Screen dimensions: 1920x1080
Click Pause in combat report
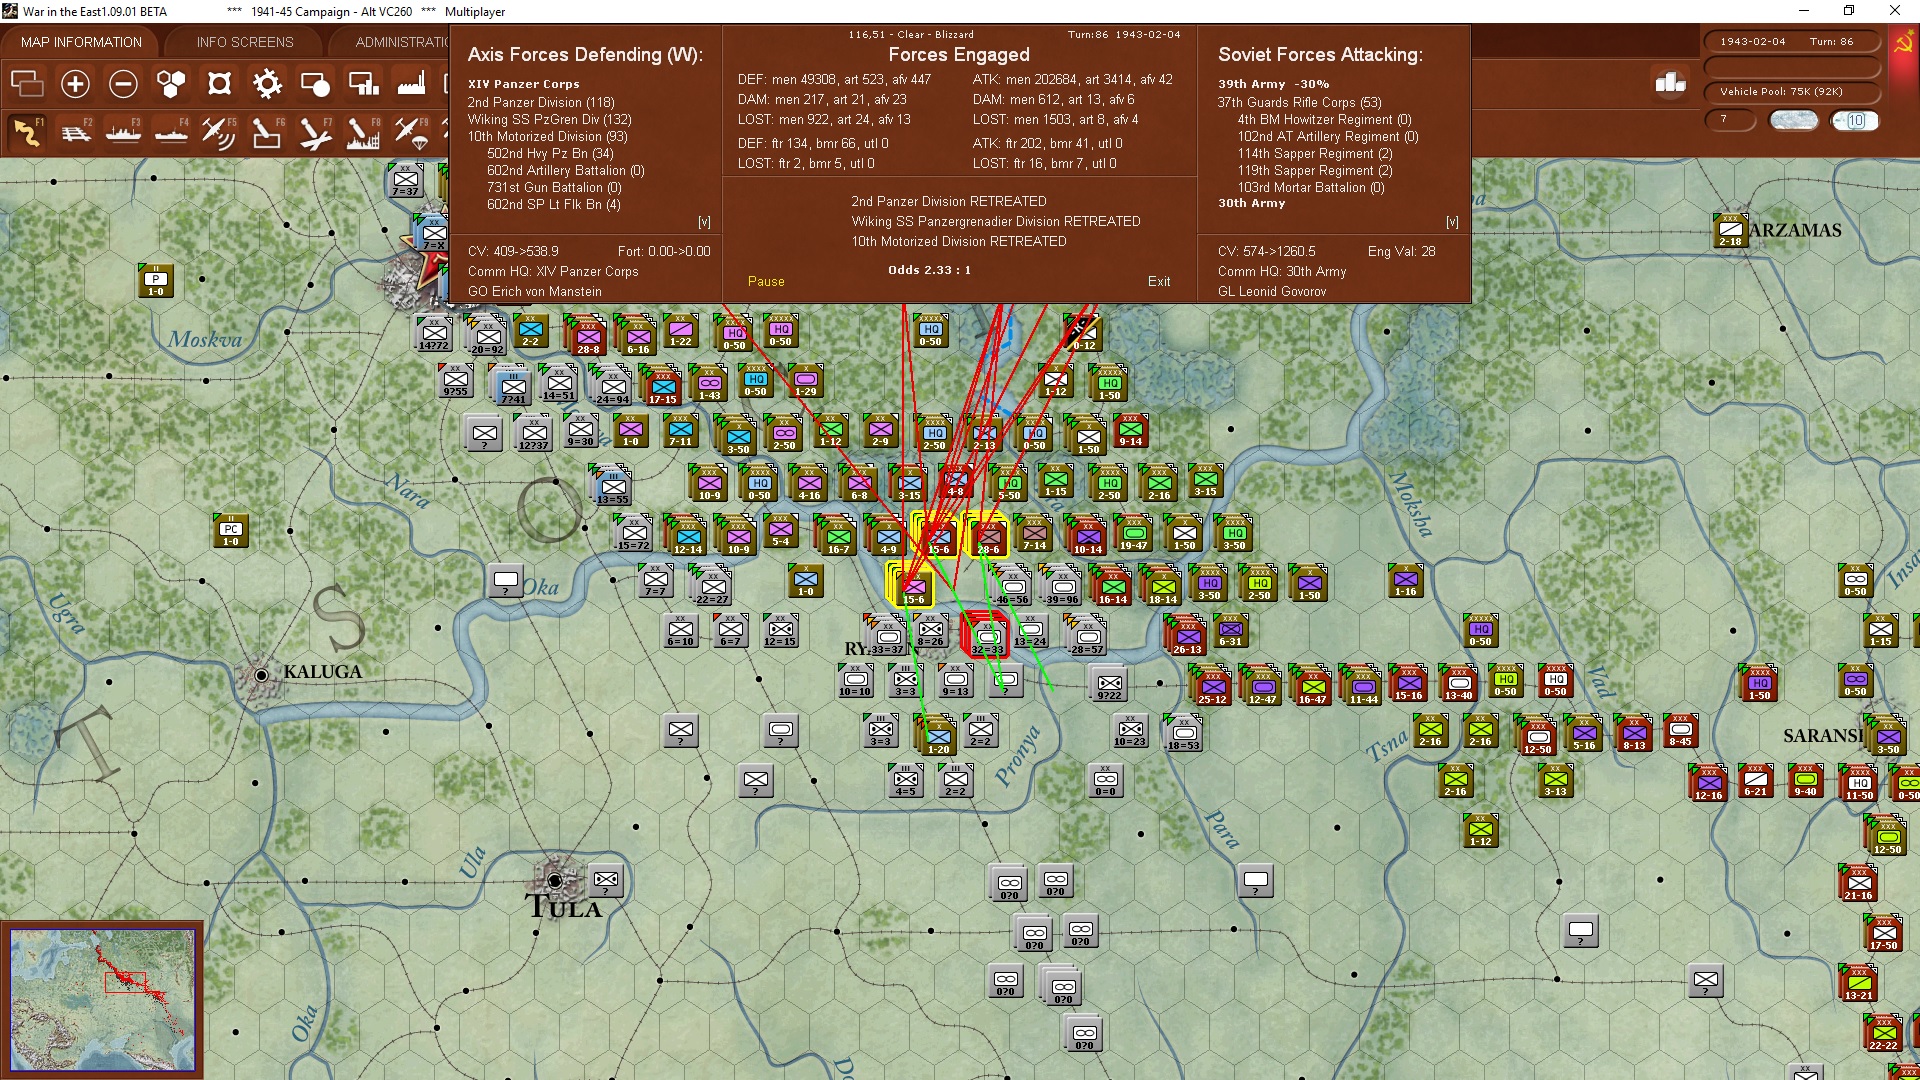point(766,281)
